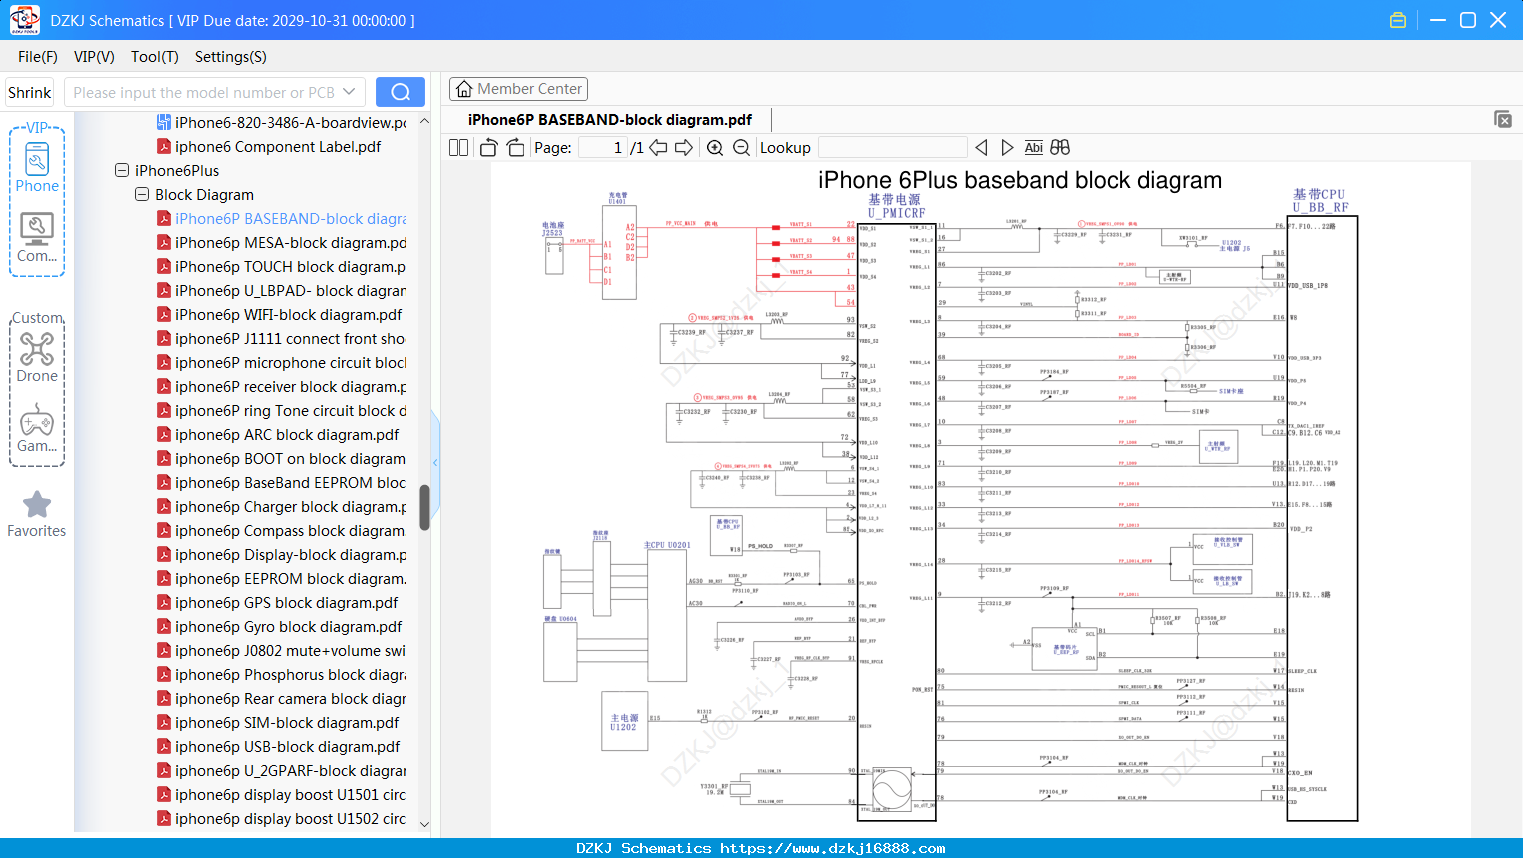Open iphone6 Component Label.pdf
The width and height of the screenshot is (1523, 858).
tap(278, 146)
